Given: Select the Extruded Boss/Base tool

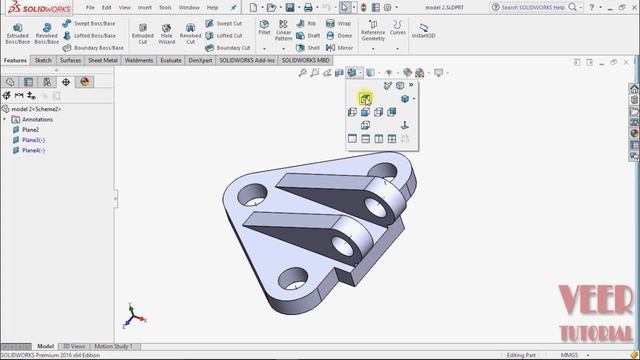Looking at the screenshot, I should (x=18, y=33).
